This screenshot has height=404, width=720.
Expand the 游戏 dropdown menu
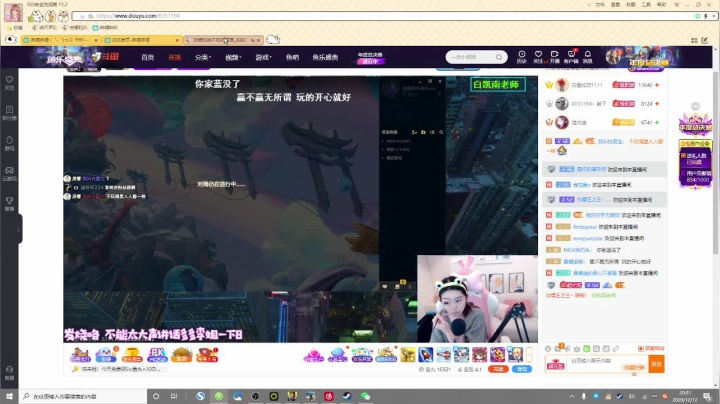click(x=263, y=57)
